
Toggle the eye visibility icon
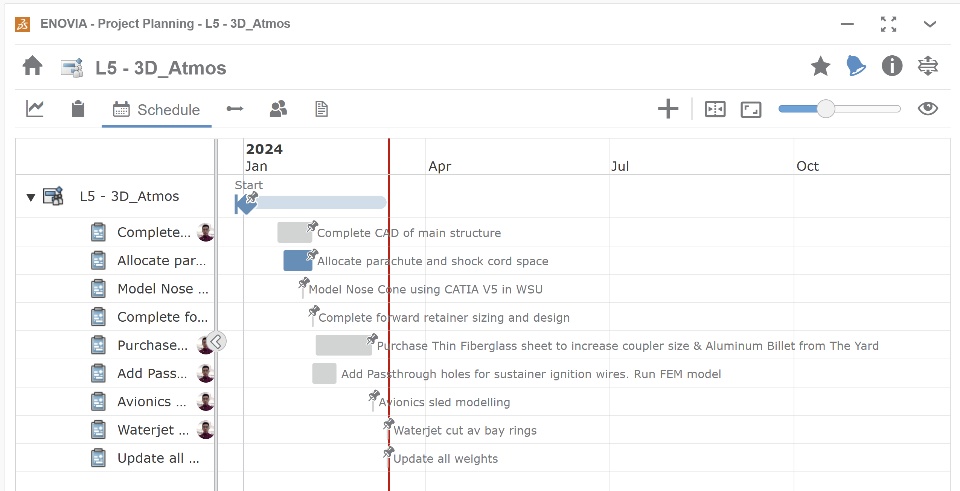(928, 109)
